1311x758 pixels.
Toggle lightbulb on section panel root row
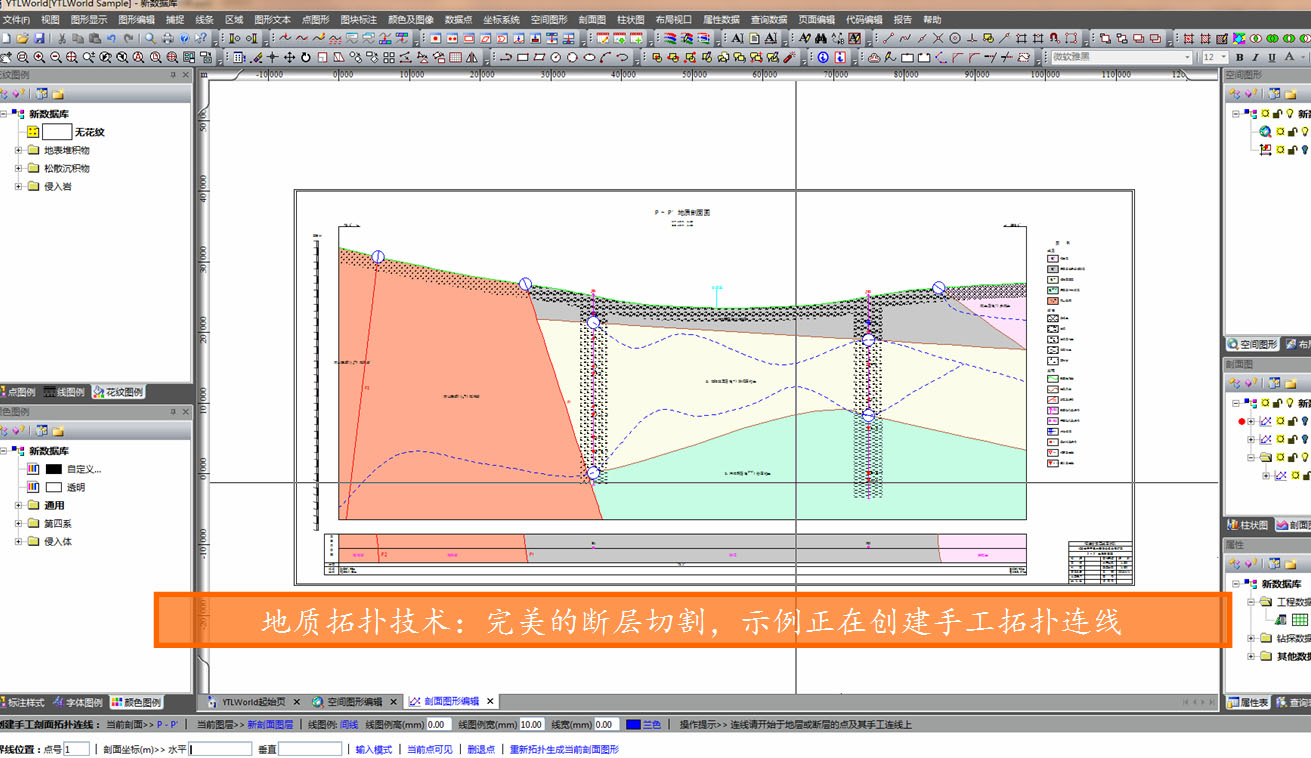pos(1290,402)
